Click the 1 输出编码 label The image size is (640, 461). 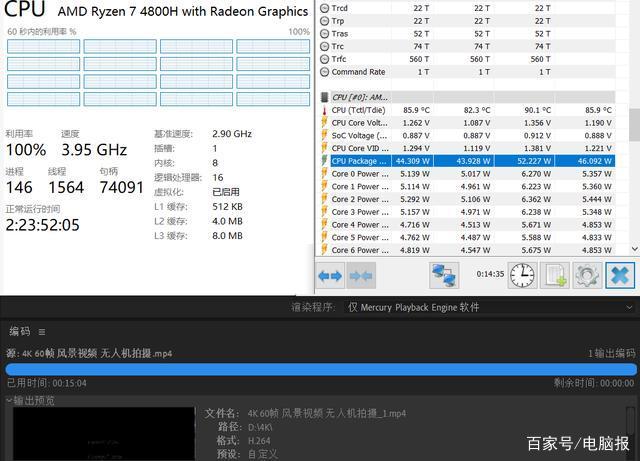tap(611, 353)
